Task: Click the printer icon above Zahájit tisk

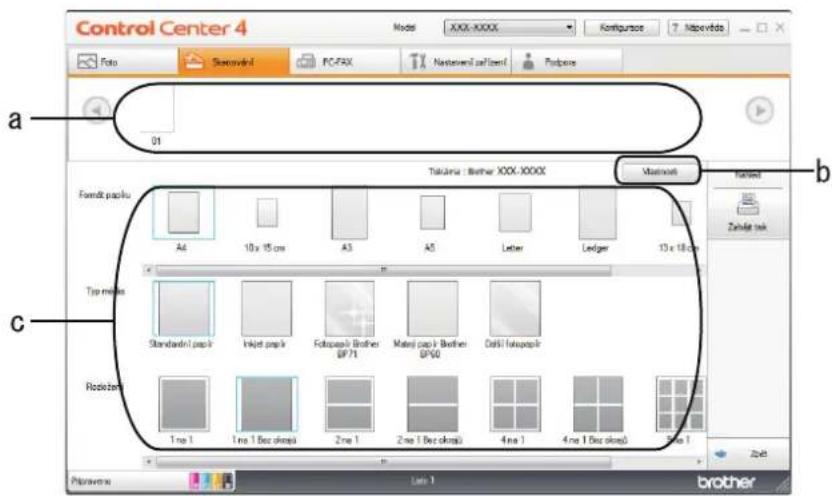Action: coord(748,205)
